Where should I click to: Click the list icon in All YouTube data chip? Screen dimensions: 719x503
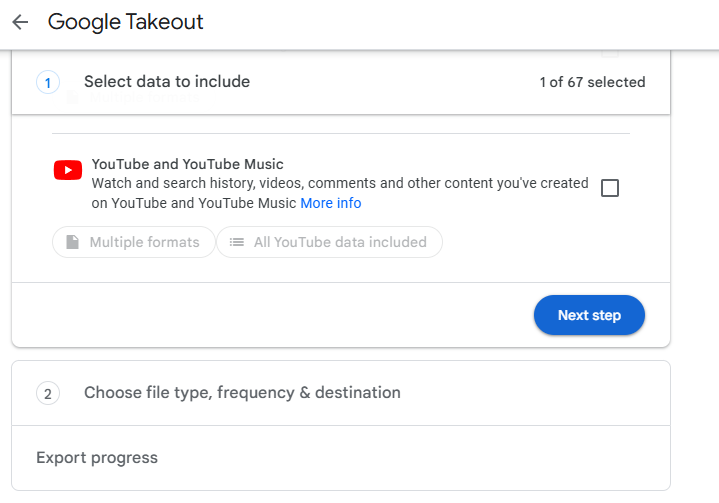(236, 242)
